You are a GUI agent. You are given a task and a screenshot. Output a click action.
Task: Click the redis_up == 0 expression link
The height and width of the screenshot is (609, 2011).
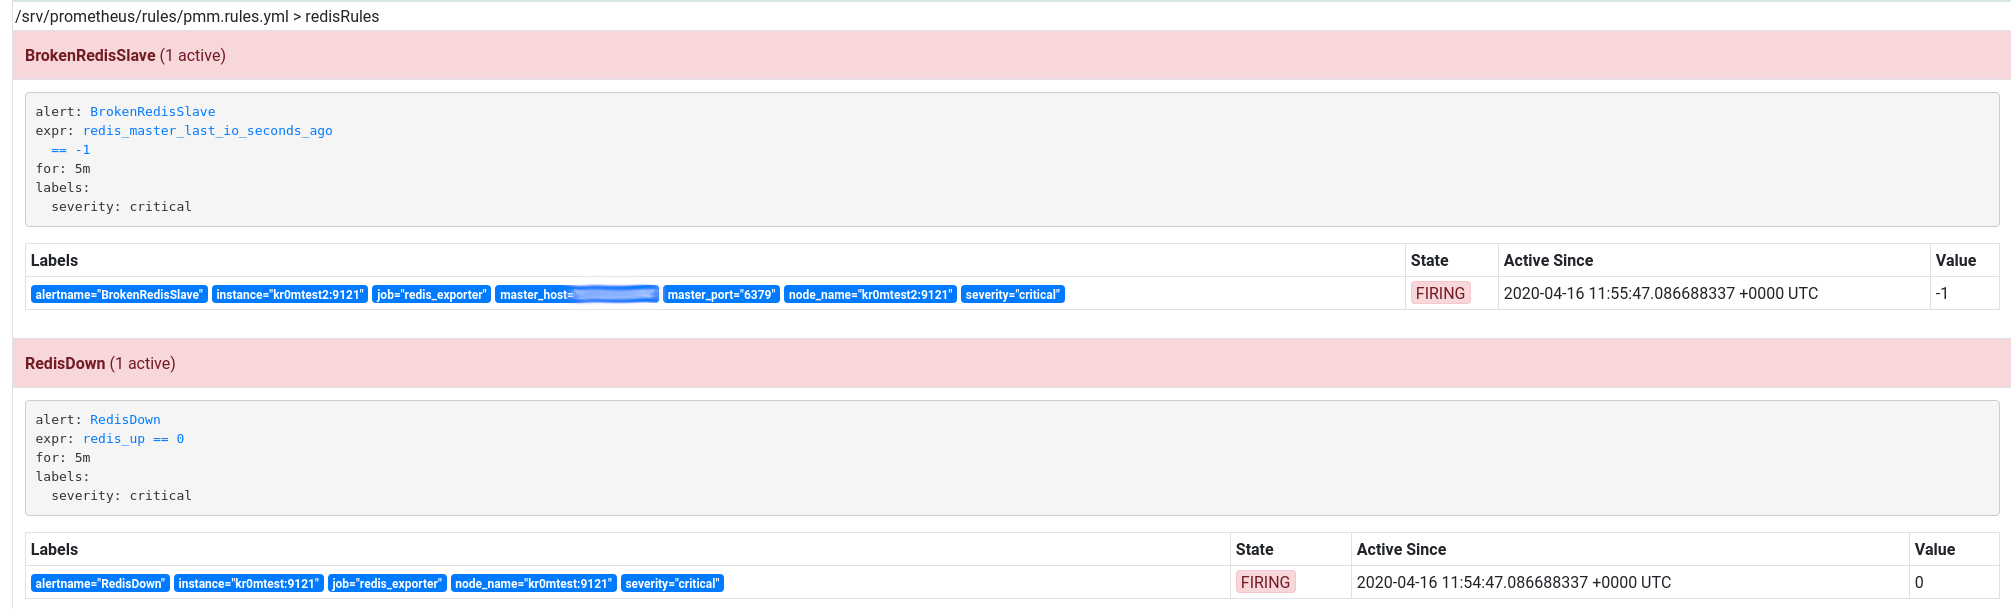[x=133, y=439]
